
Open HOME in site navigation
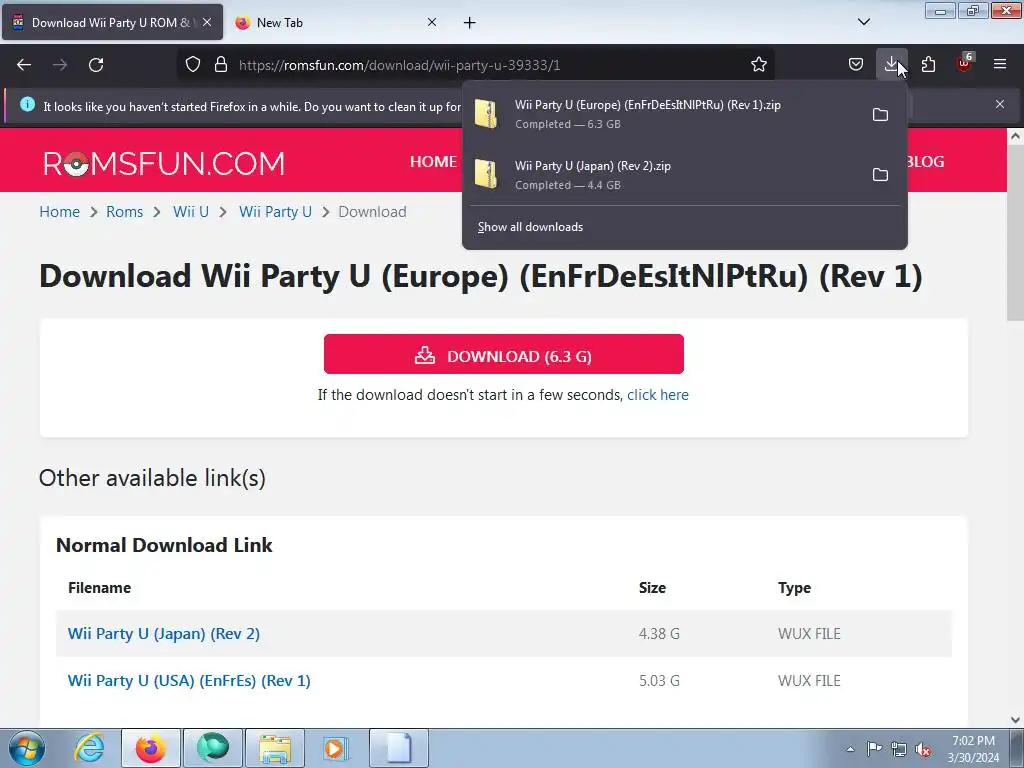click(x=433, y=161)
